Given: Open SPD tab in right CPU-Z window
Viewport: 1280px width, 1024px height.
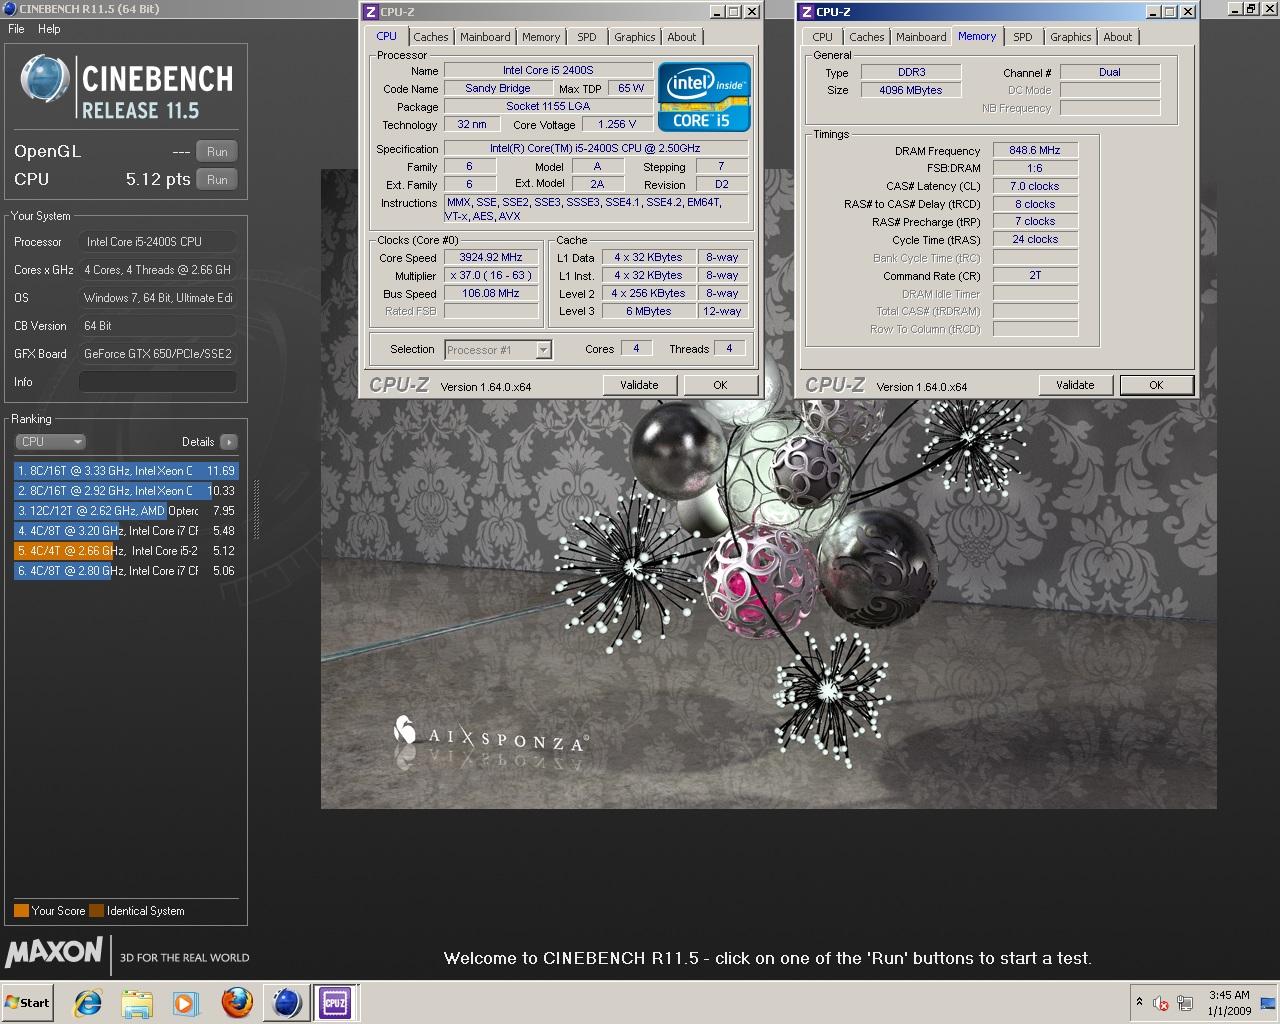Looking at the screenshot, I should click(x=1023, y=37).
